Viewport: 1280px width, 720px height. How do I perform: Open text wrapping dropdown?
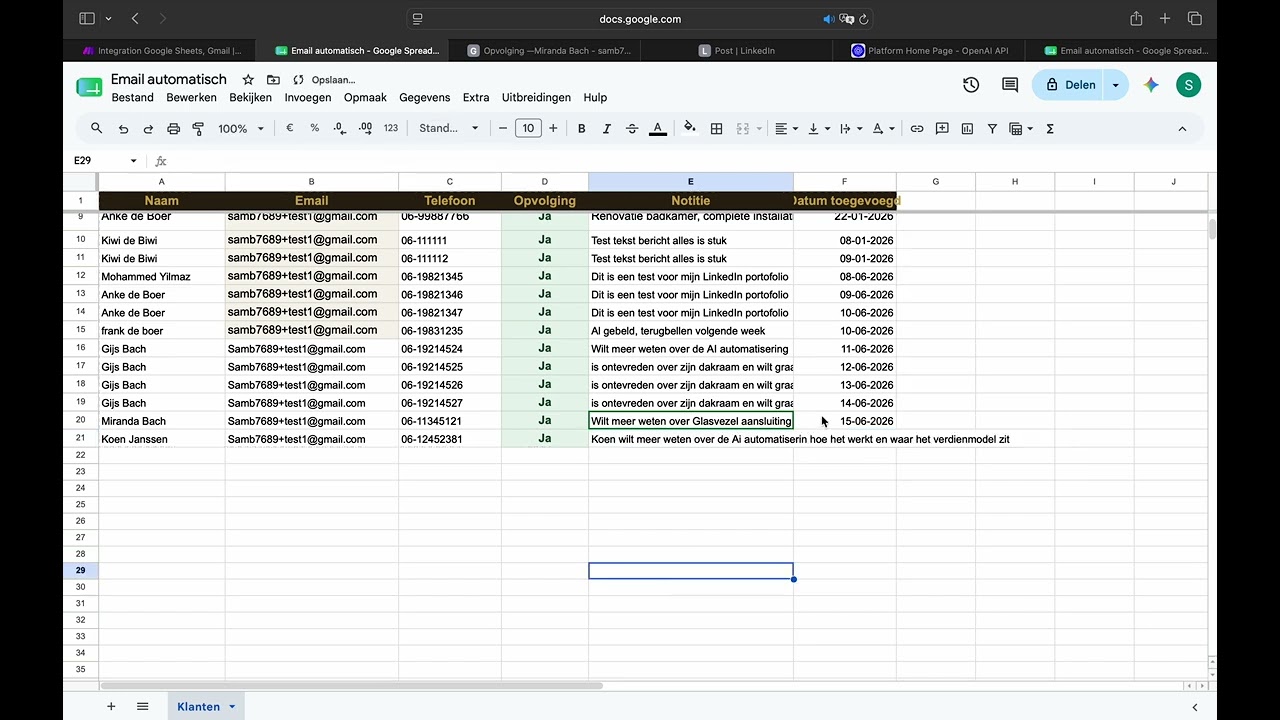(851, 128)
